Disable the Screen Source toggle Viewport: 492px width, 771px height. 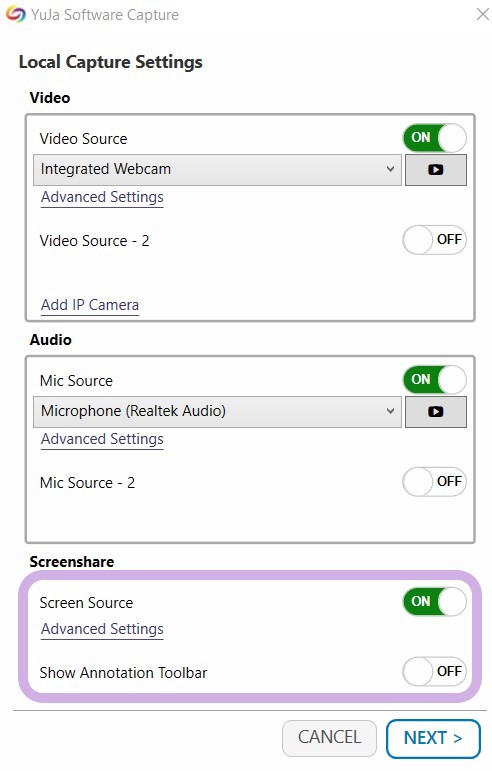[x=434, y=602]
